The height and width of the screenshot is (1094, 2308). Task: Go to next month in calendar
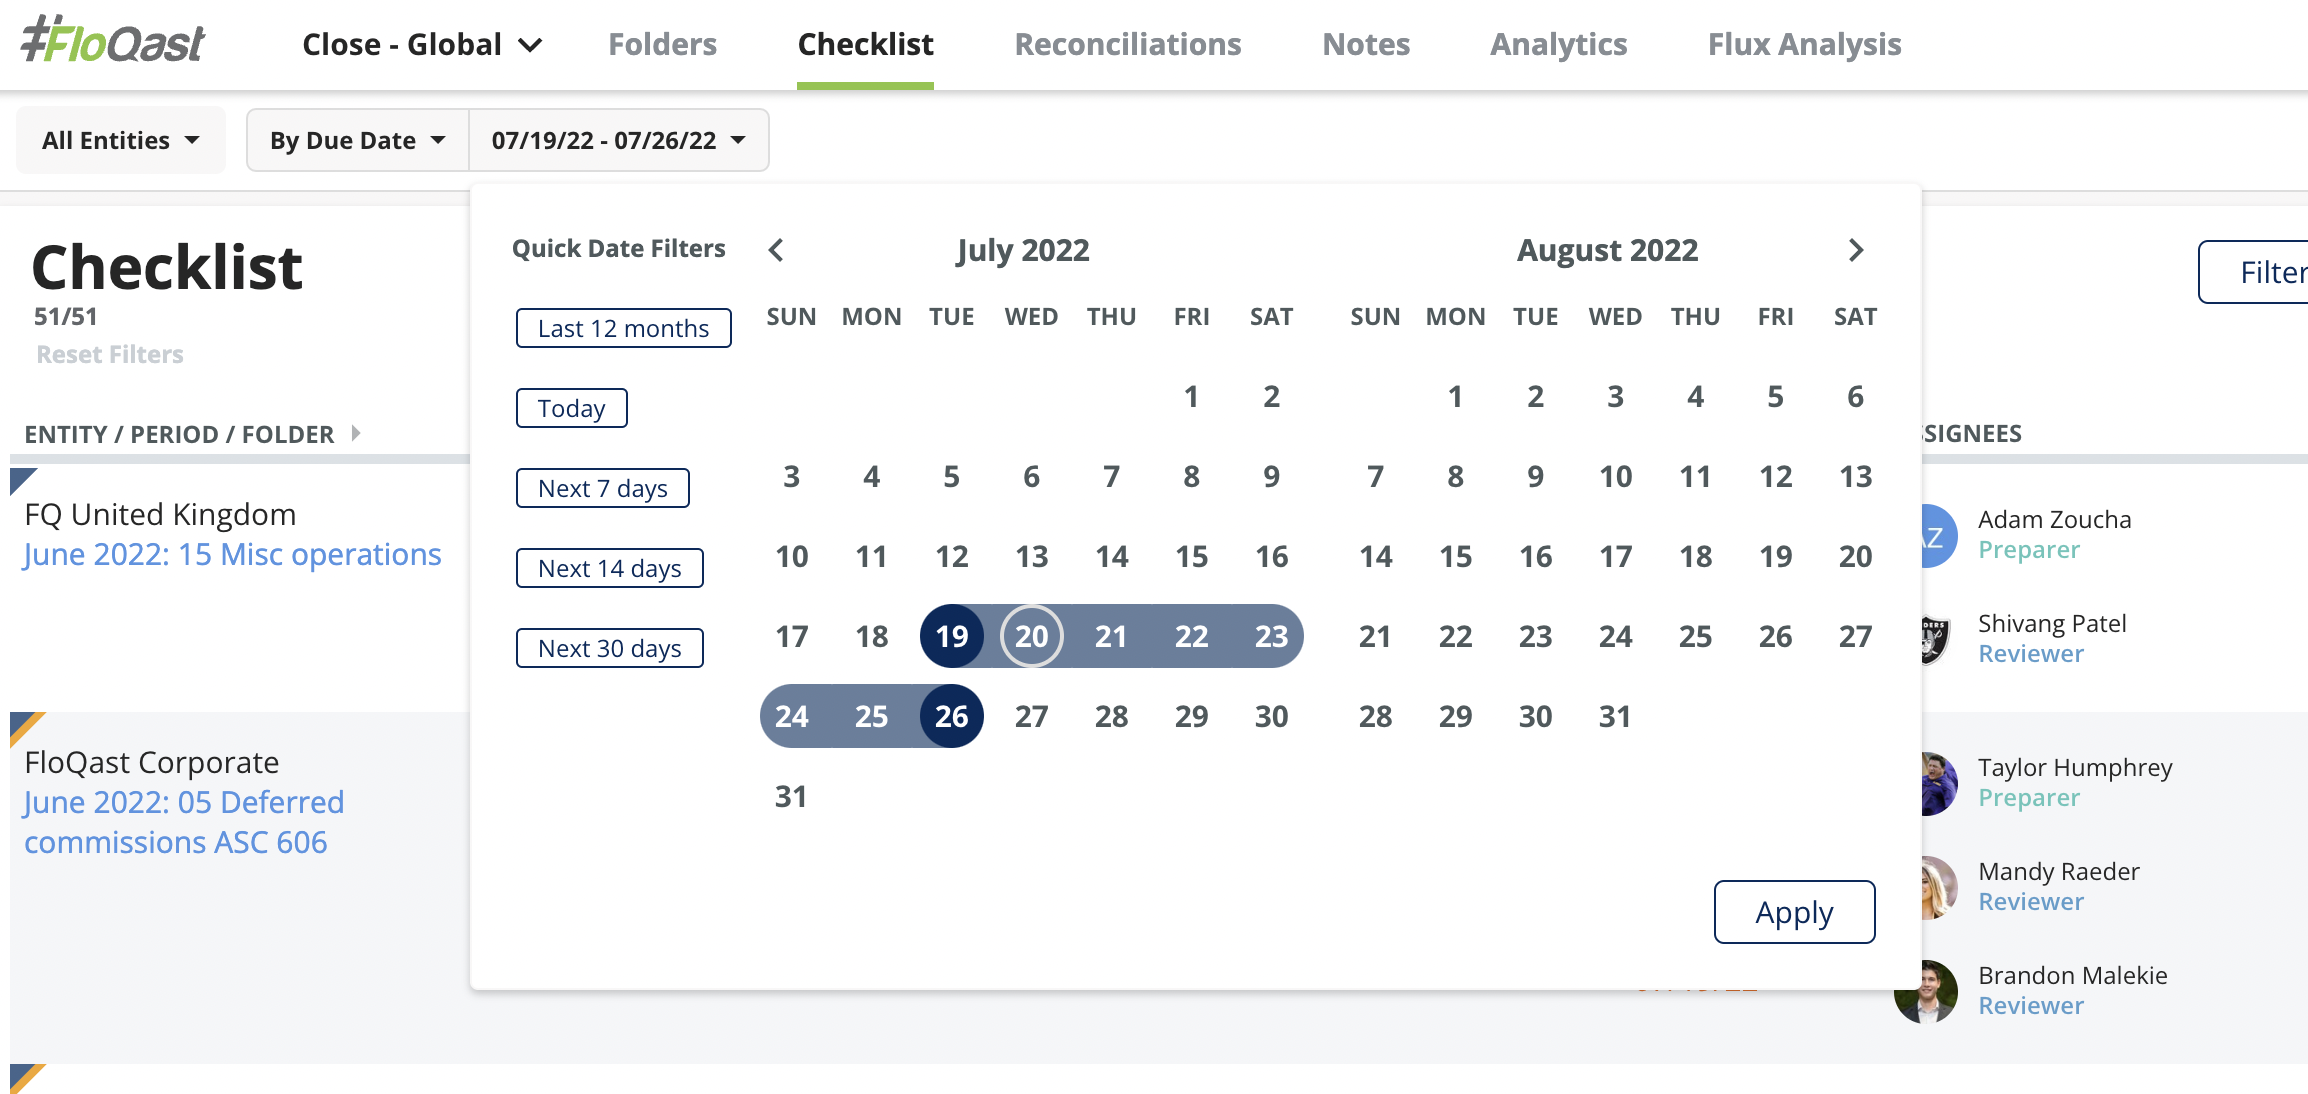point(1856,250)
